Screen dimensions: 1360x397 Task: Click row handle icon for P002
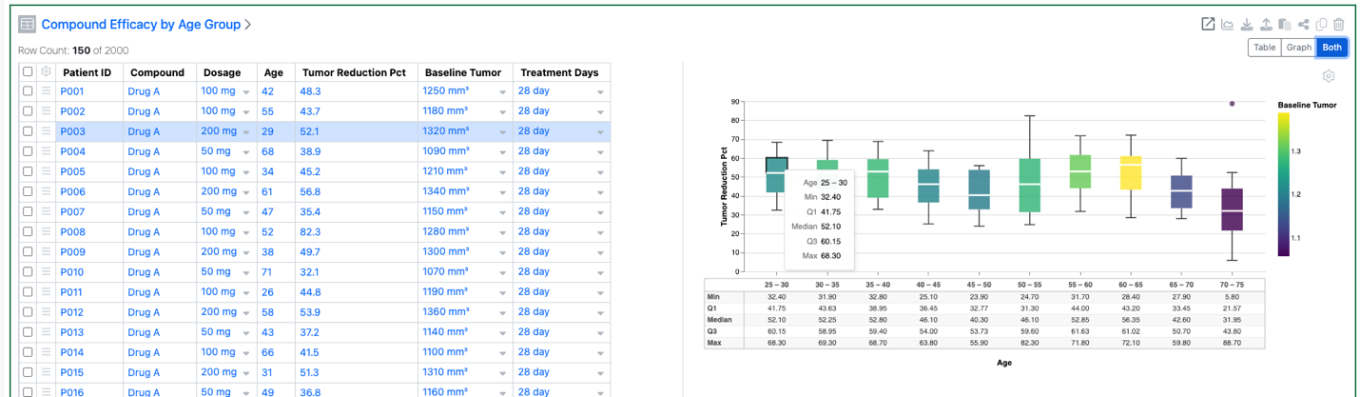[46, 111]
